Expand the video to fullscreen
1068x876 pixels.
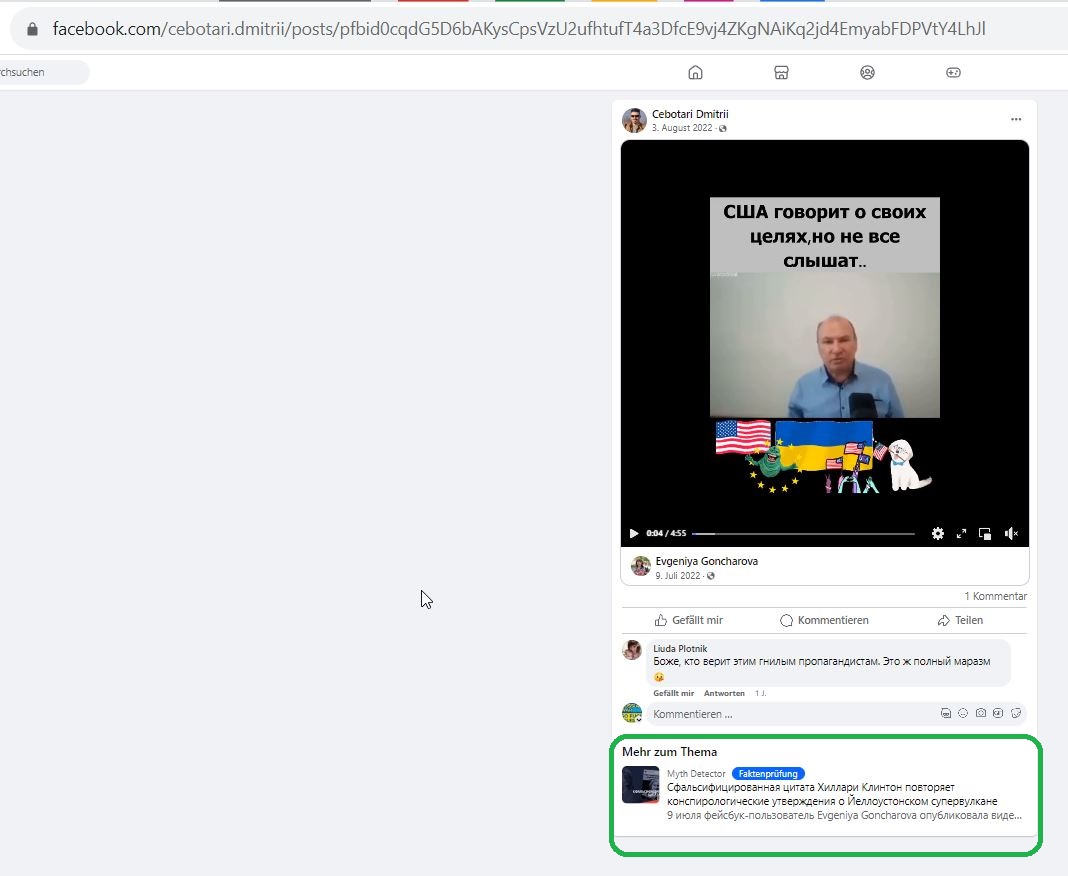click(961, 533)
